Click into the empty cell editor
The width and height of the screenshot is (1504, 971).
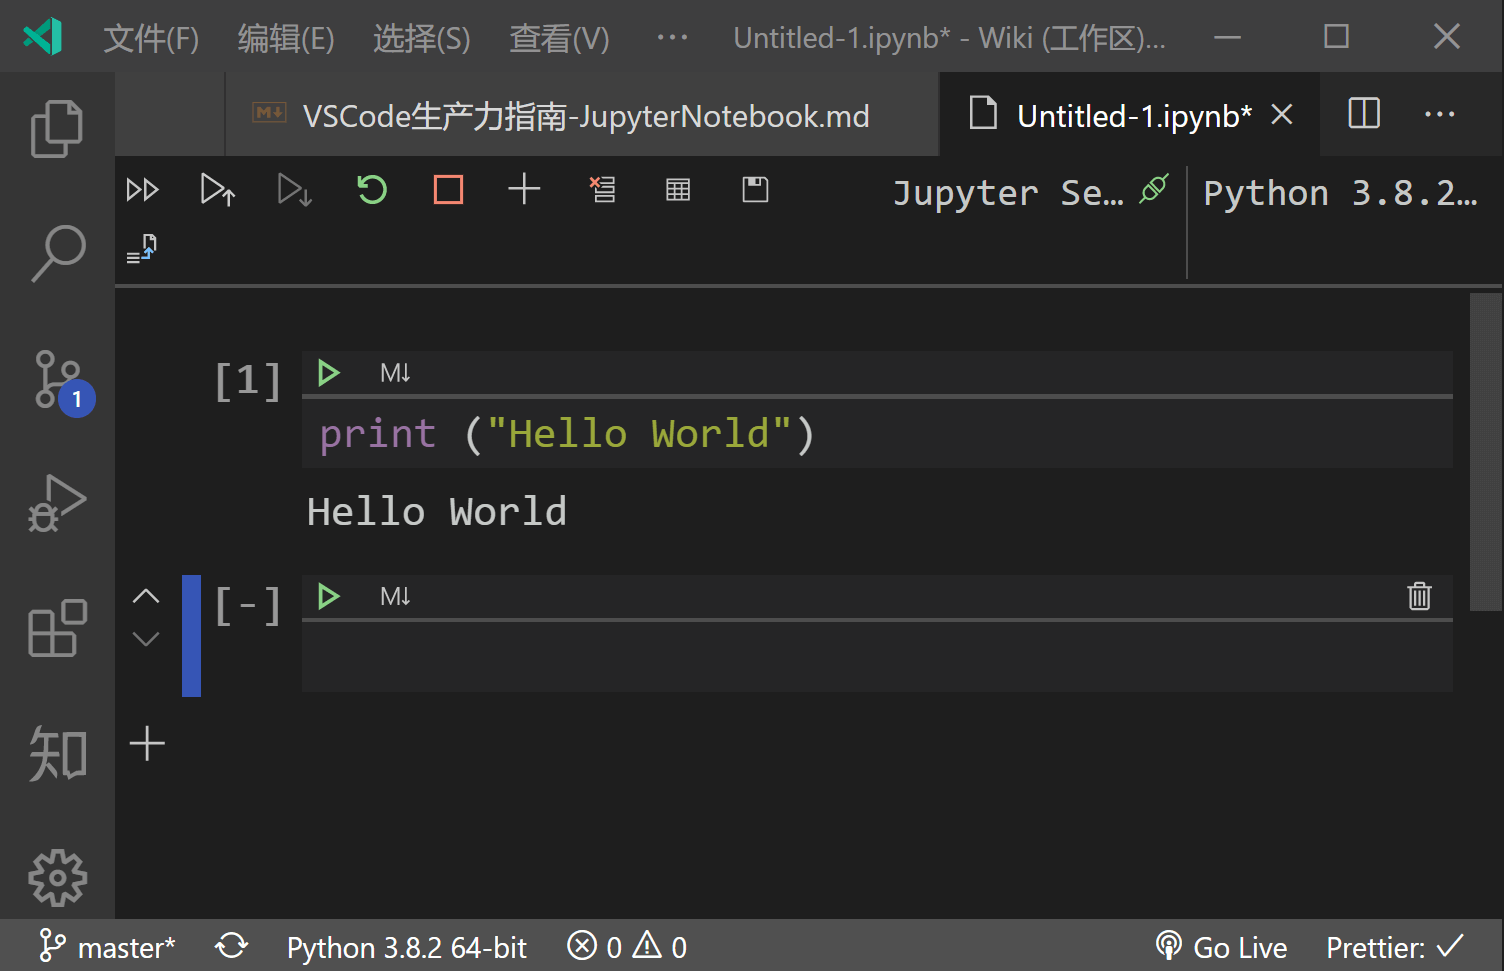pyautogui.click(x=877, y=657)
